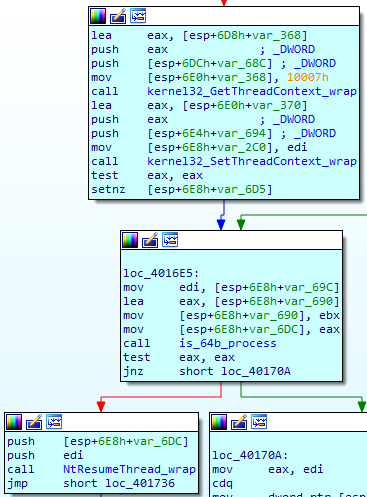Screen dimensions: 367x497
Task: Click the setnz mnemonic
Action: point(108,189)
